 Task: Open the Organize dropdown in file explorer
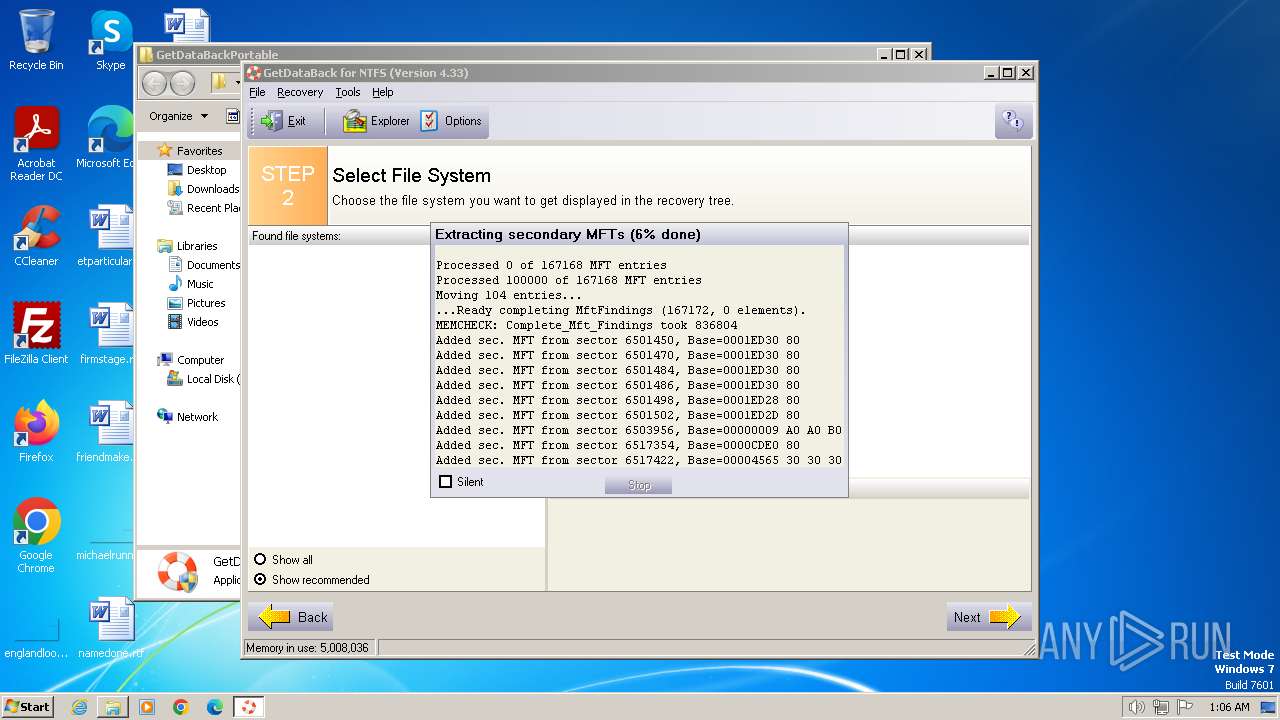click(x=178, y=116)
